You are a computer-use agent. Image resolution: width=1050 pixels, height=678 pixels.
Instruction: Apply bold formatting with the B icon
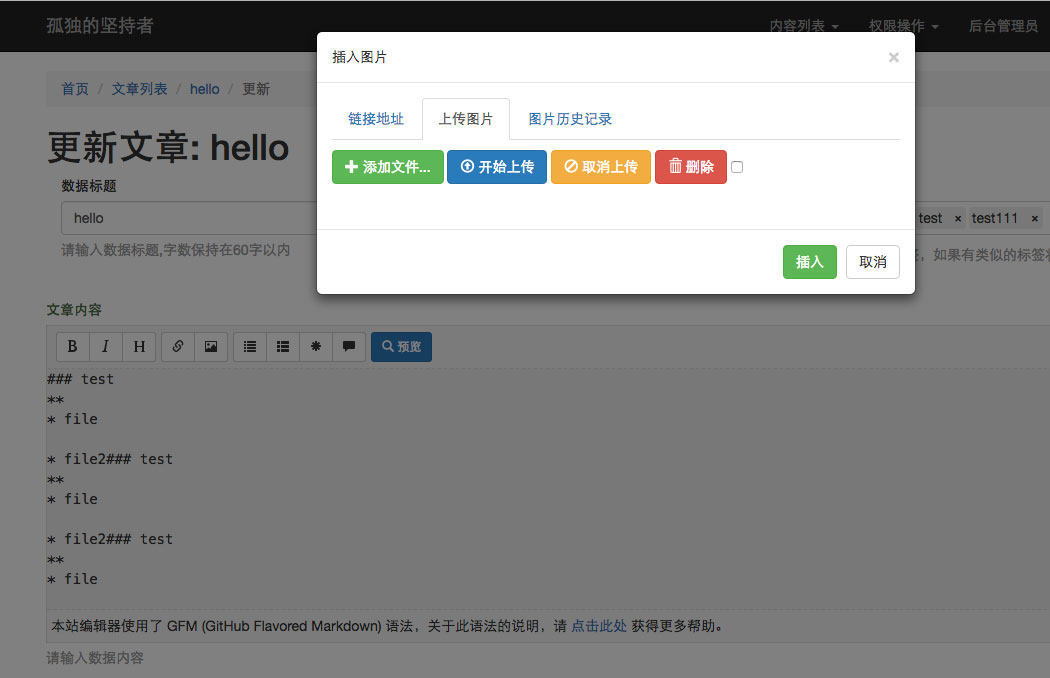(72, 346)
